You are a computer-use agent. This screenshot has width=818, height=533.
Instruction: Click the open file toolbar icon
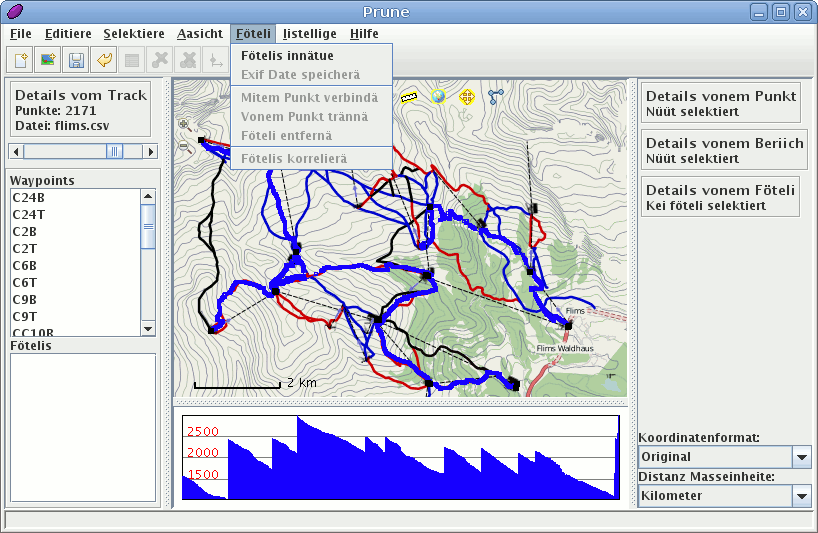(x=20, y=60)
